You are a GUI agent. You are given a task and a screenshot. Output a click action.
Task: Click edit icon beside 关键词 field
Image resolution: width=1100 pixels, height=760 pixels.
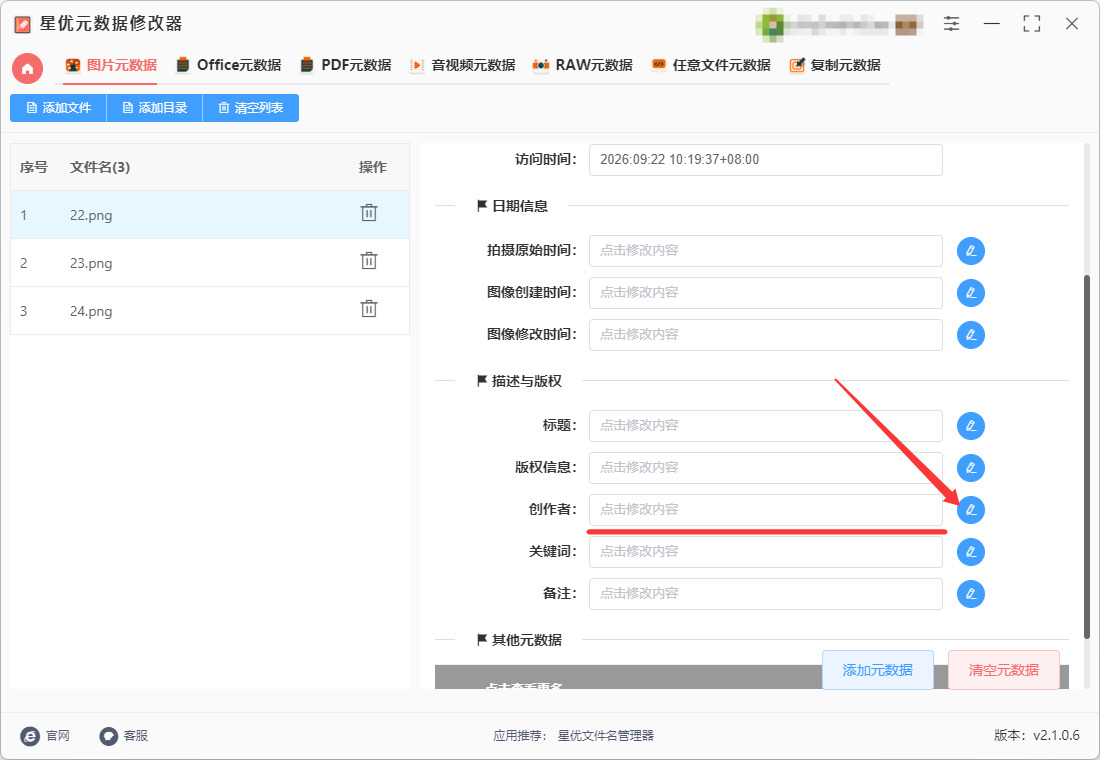(971, 552)
